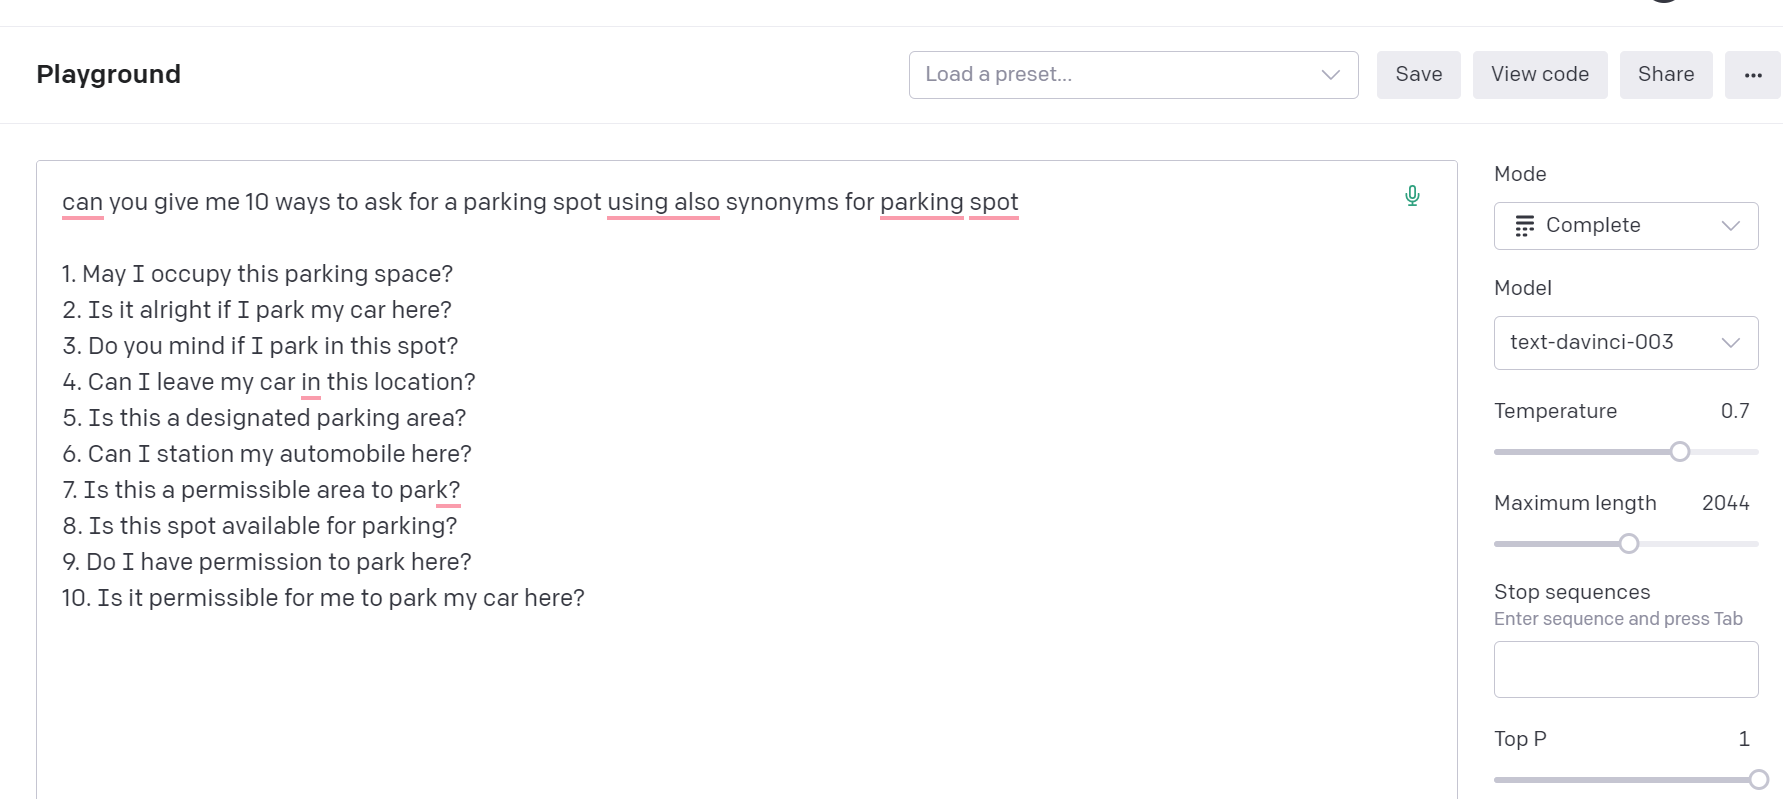Click the Playground heading

pyautogui.click(x=109, y=75)
